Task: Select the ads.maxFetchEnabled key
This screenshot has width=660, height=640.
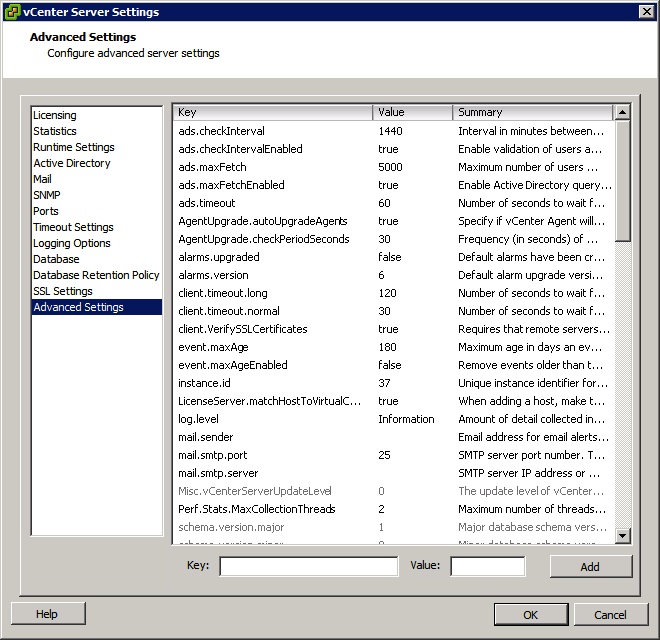Action: click(x=232, y=185)
